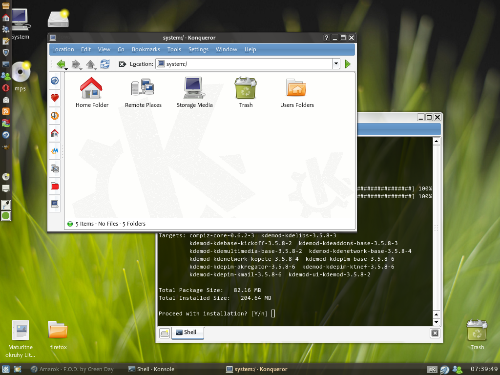Switch to system:/ - Konqueror taskbar entry
The width and height of the screenshot is (500, 375).
click(x=256, y=369)
